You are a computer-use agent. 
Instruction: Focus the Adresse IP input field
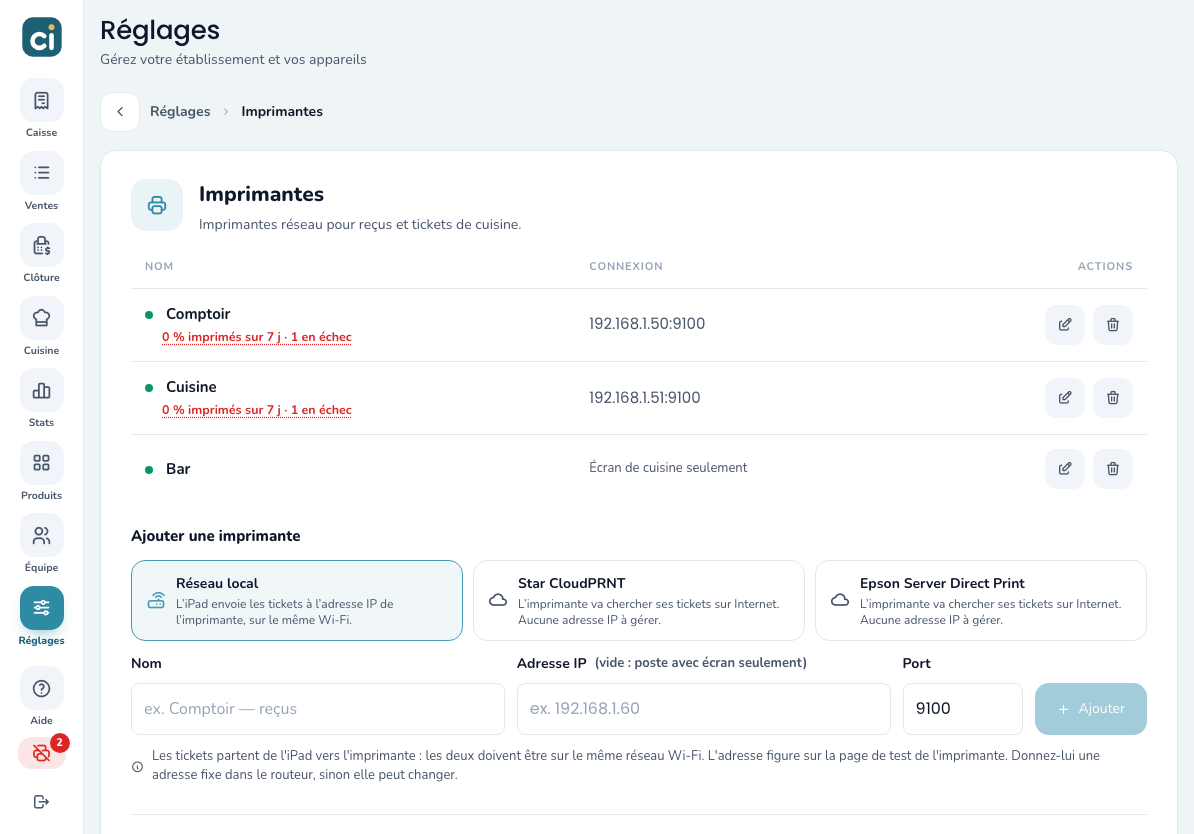point(704,709)
